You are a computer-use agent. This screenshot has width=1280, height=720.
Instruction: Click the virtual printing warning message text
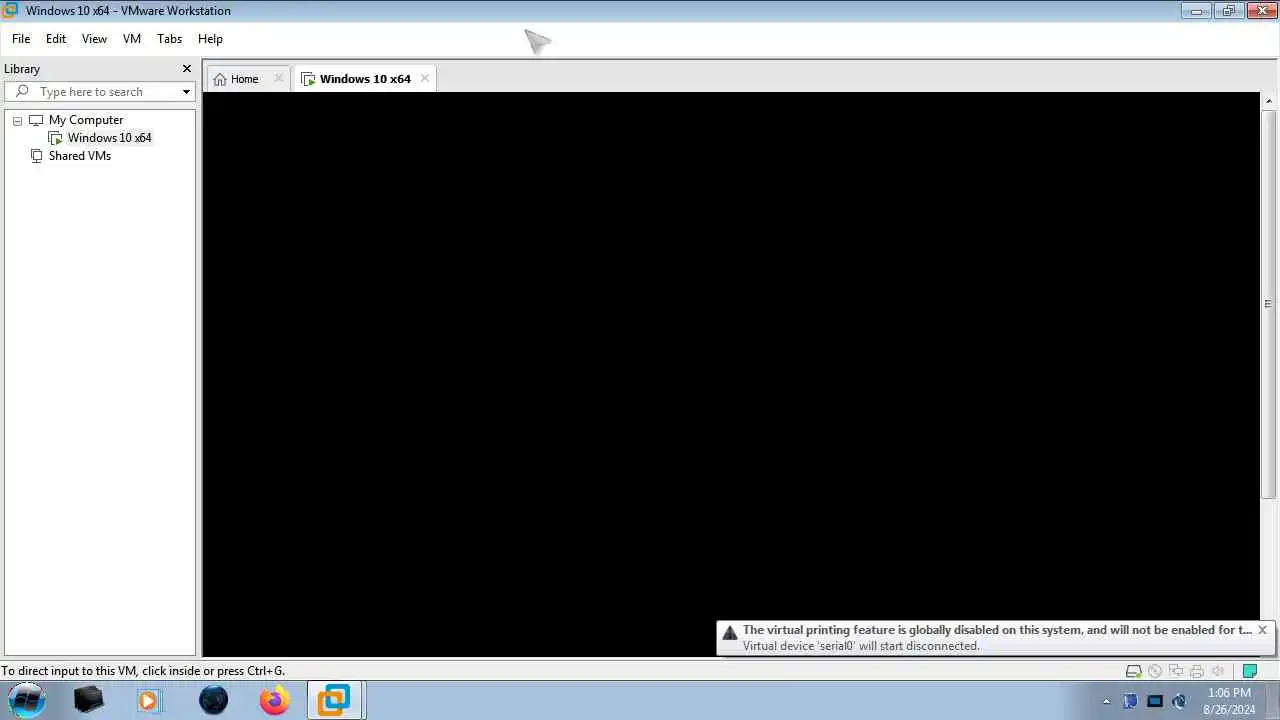coord(997,630)
